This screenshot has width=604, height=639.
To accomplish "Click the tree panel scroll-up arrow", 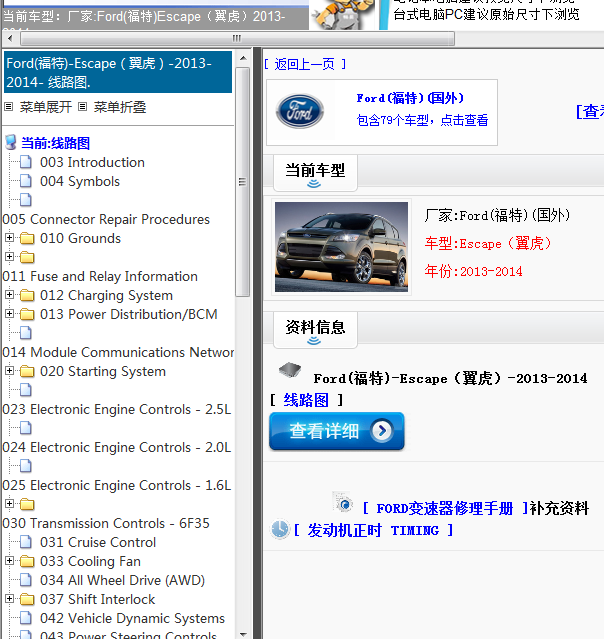I will point(243,58).
